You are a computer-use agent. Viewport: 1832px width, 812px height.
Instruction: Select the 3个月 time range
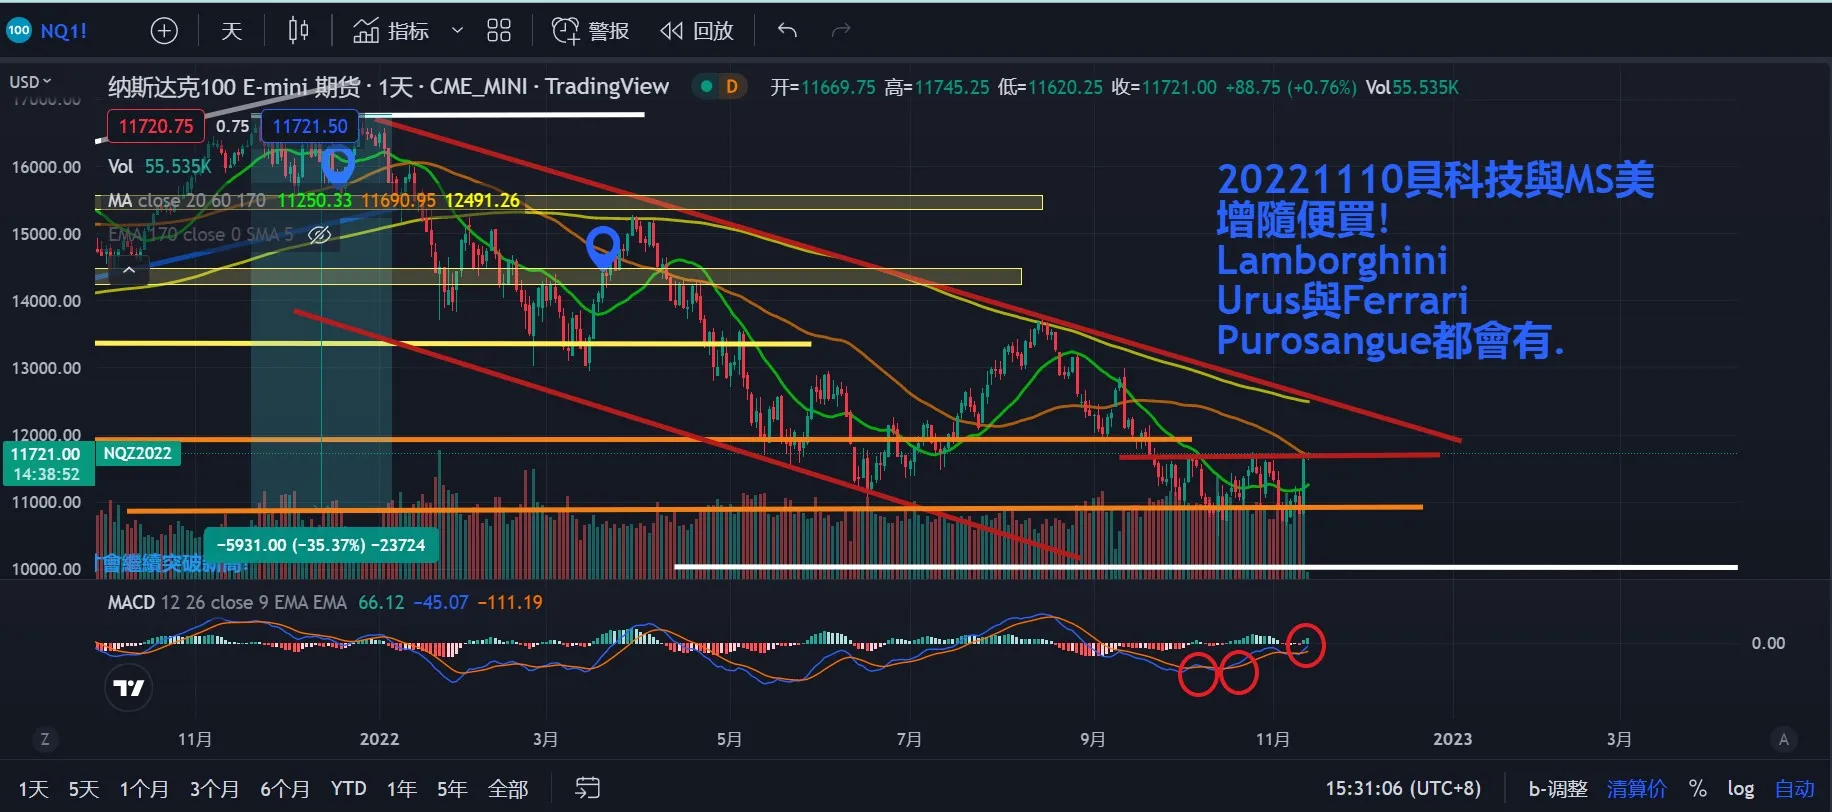215,789
